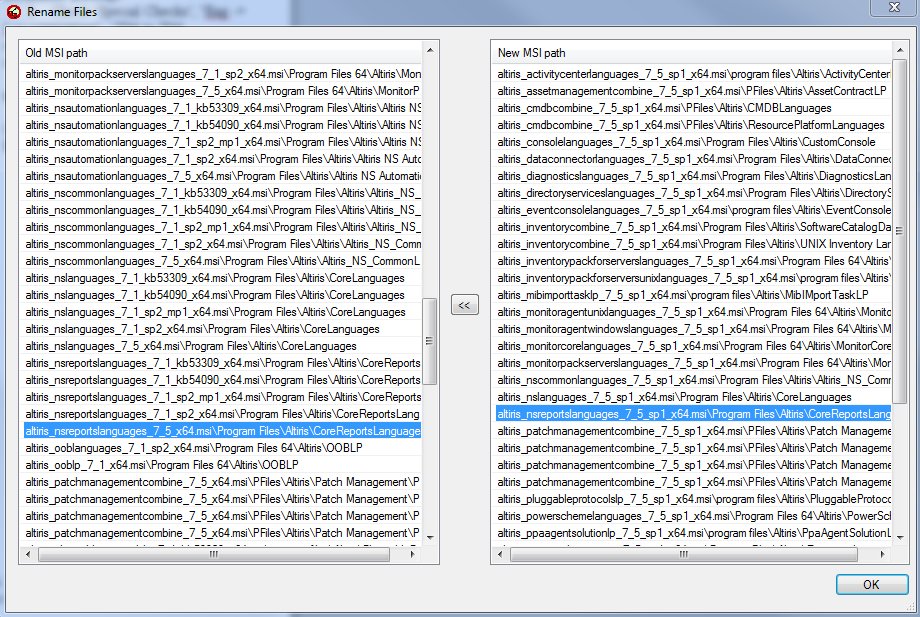Click left arrow of Old MSI horizontal scrollbar
Image resolution: width=920 pixels, height=617 pixels.
28,554
